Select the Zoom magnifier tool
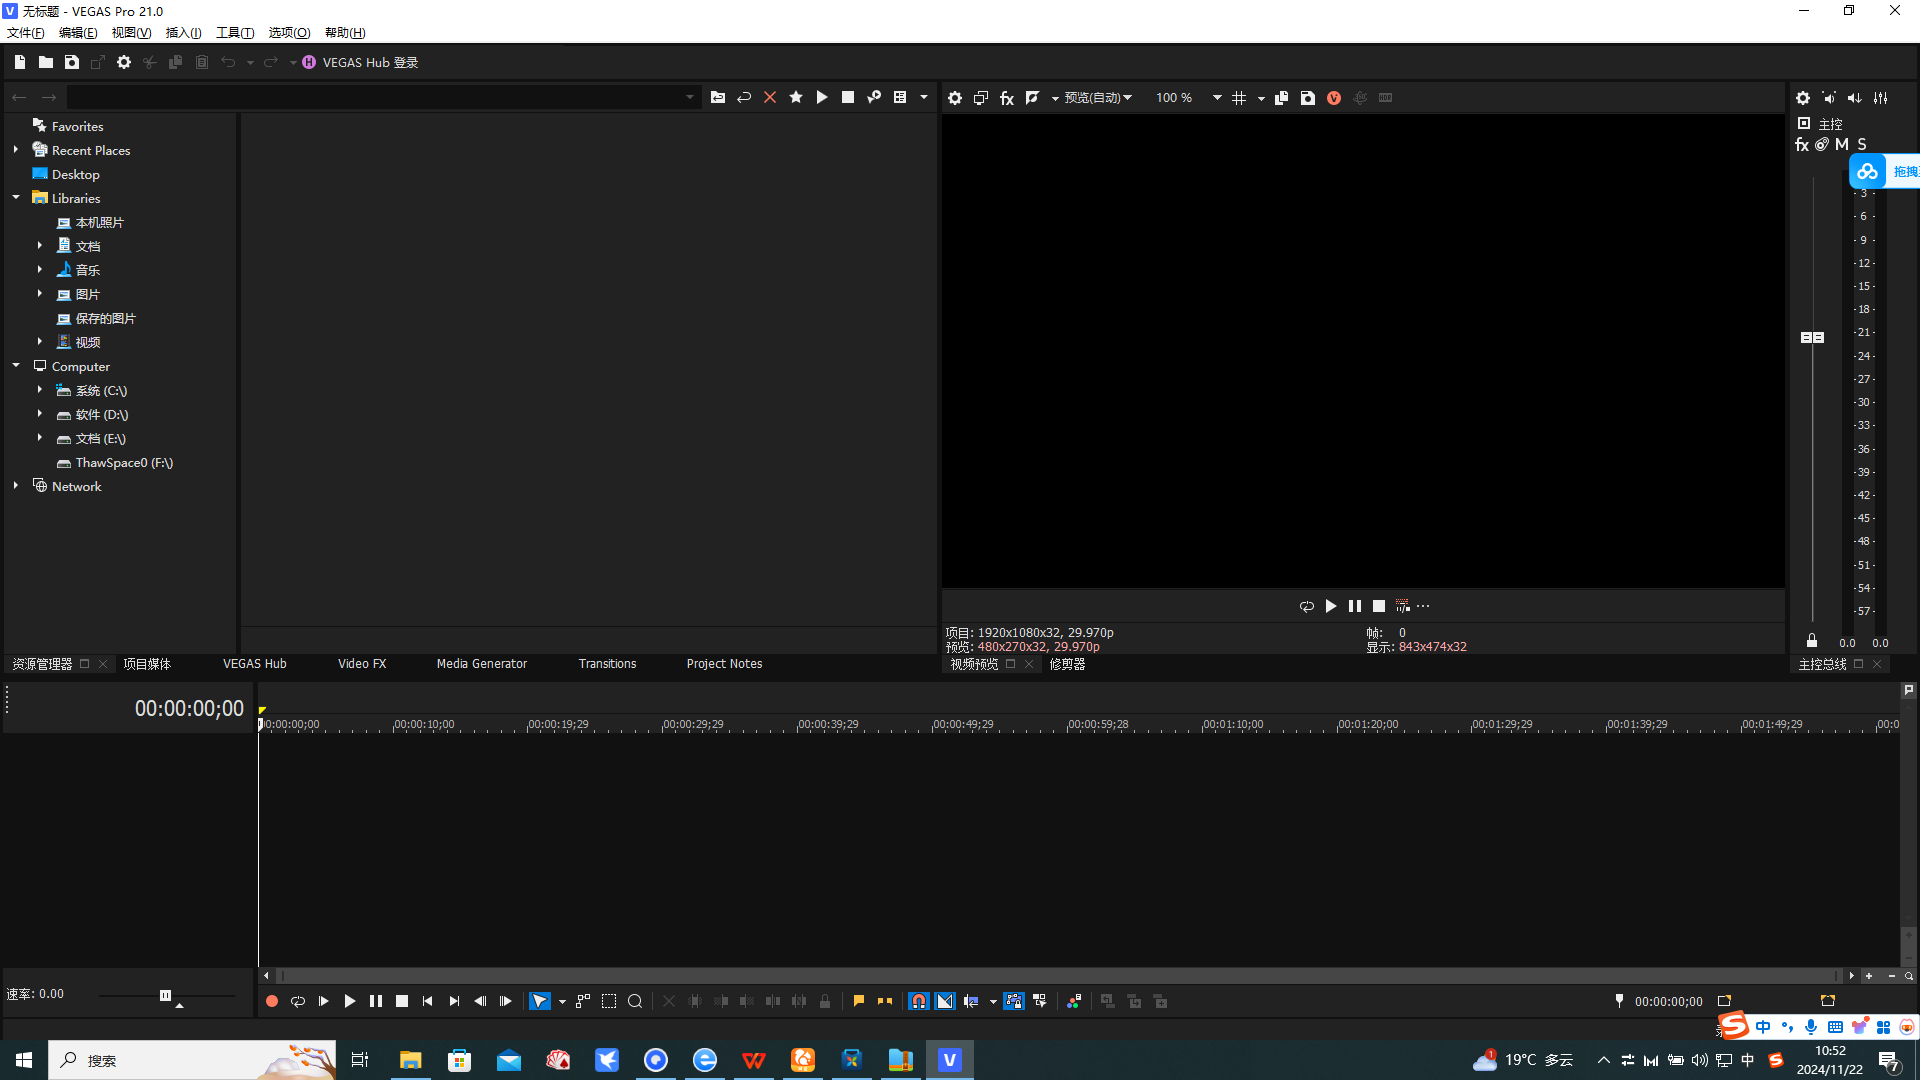 pyautogui.click(x=635, y=1001)
